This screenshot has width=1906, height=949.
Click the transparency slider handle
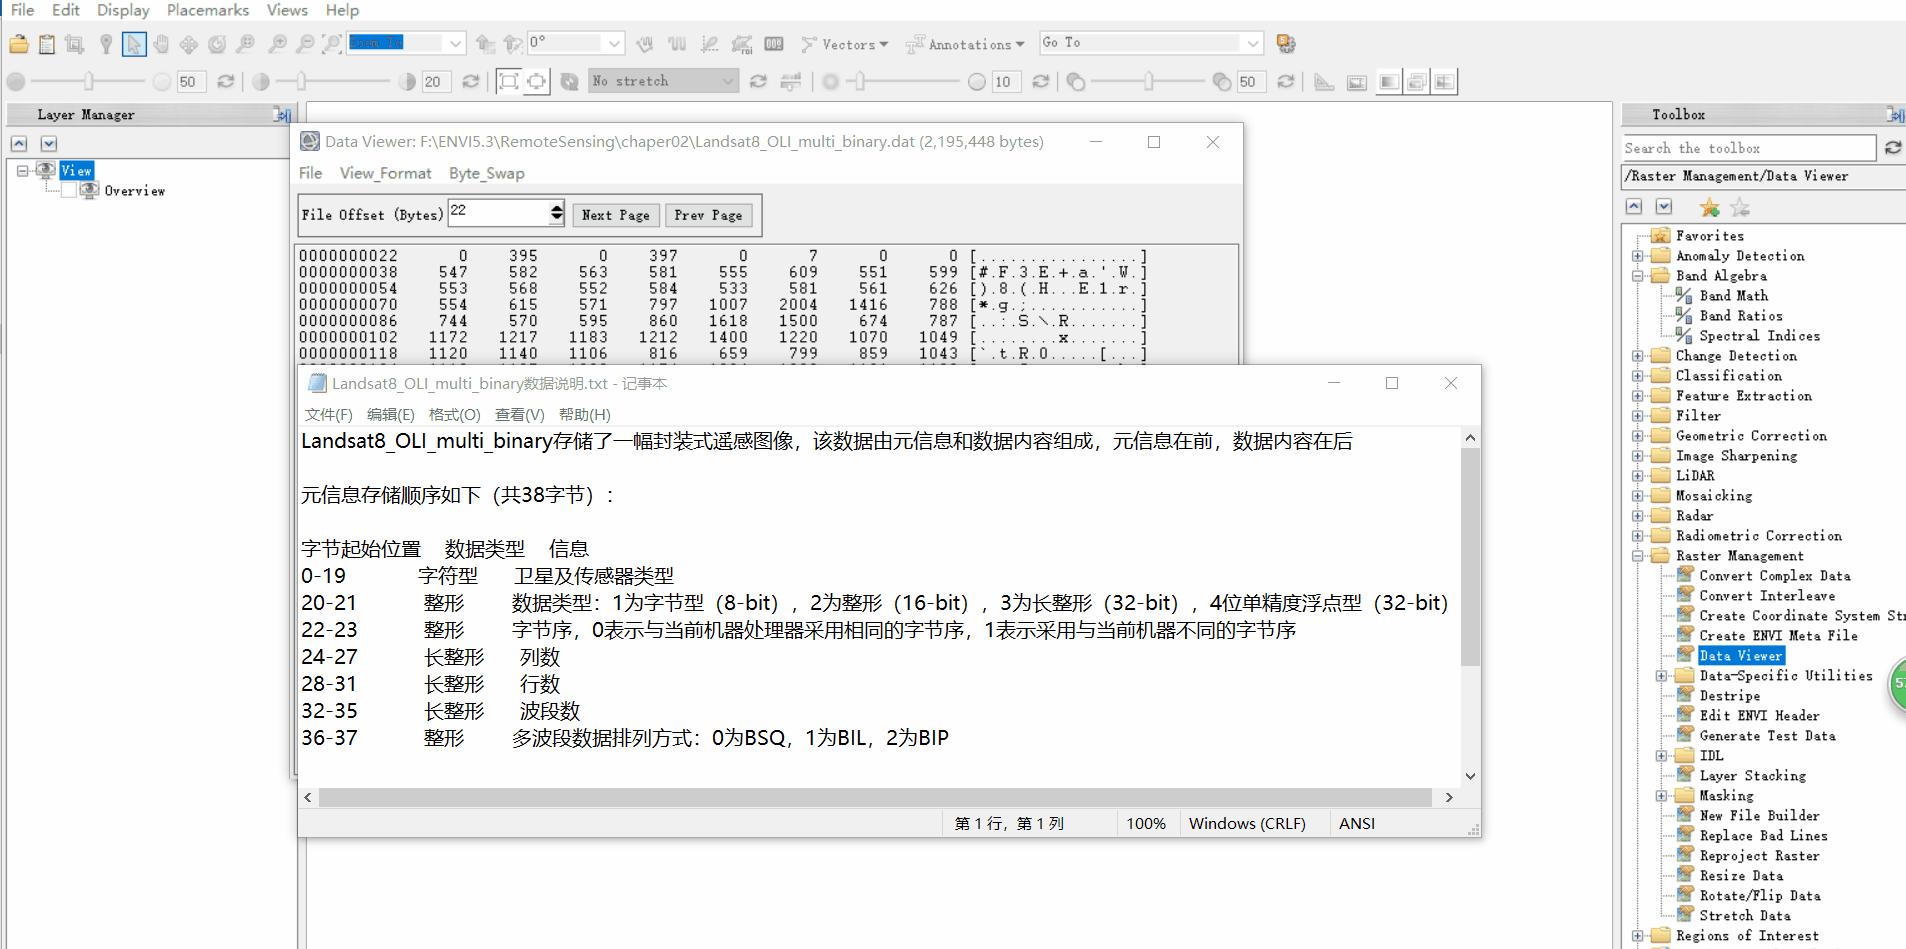point(1149,82)
